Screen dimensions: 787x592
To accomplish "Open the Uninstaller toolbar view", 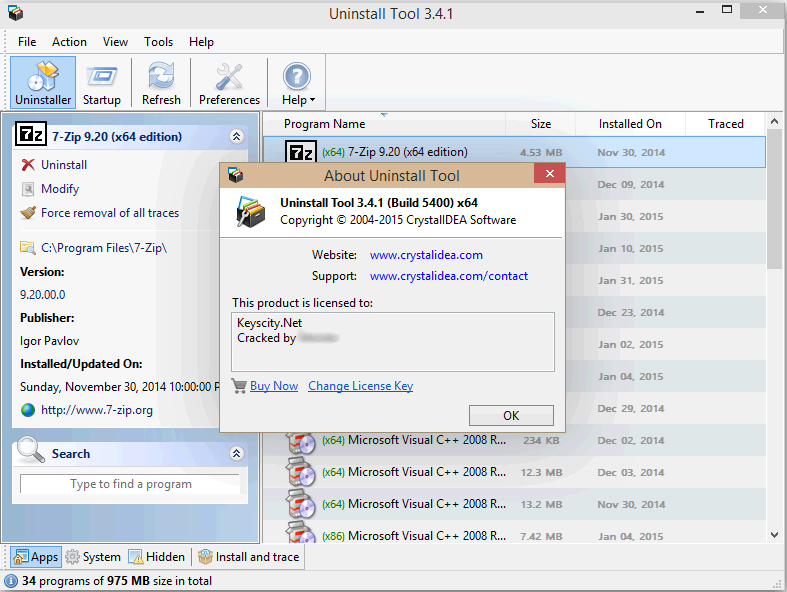I will coord(43,82).
